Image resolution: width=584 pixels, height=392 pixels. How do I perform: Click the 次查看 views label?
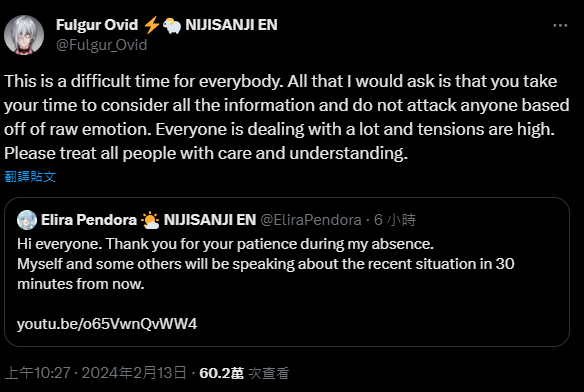coord(269,373)
